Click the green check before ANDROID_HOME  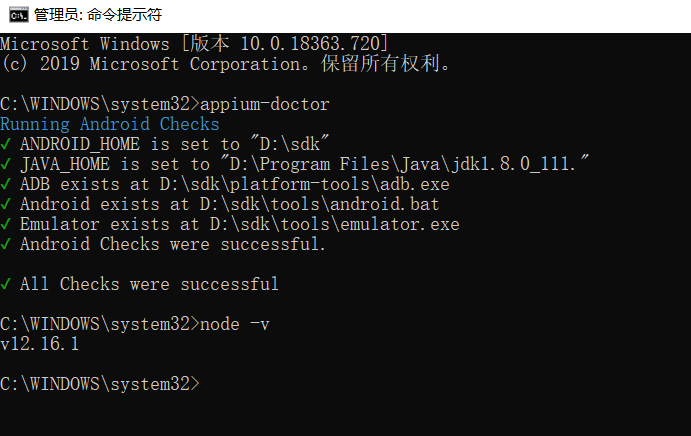pos(6,144)
